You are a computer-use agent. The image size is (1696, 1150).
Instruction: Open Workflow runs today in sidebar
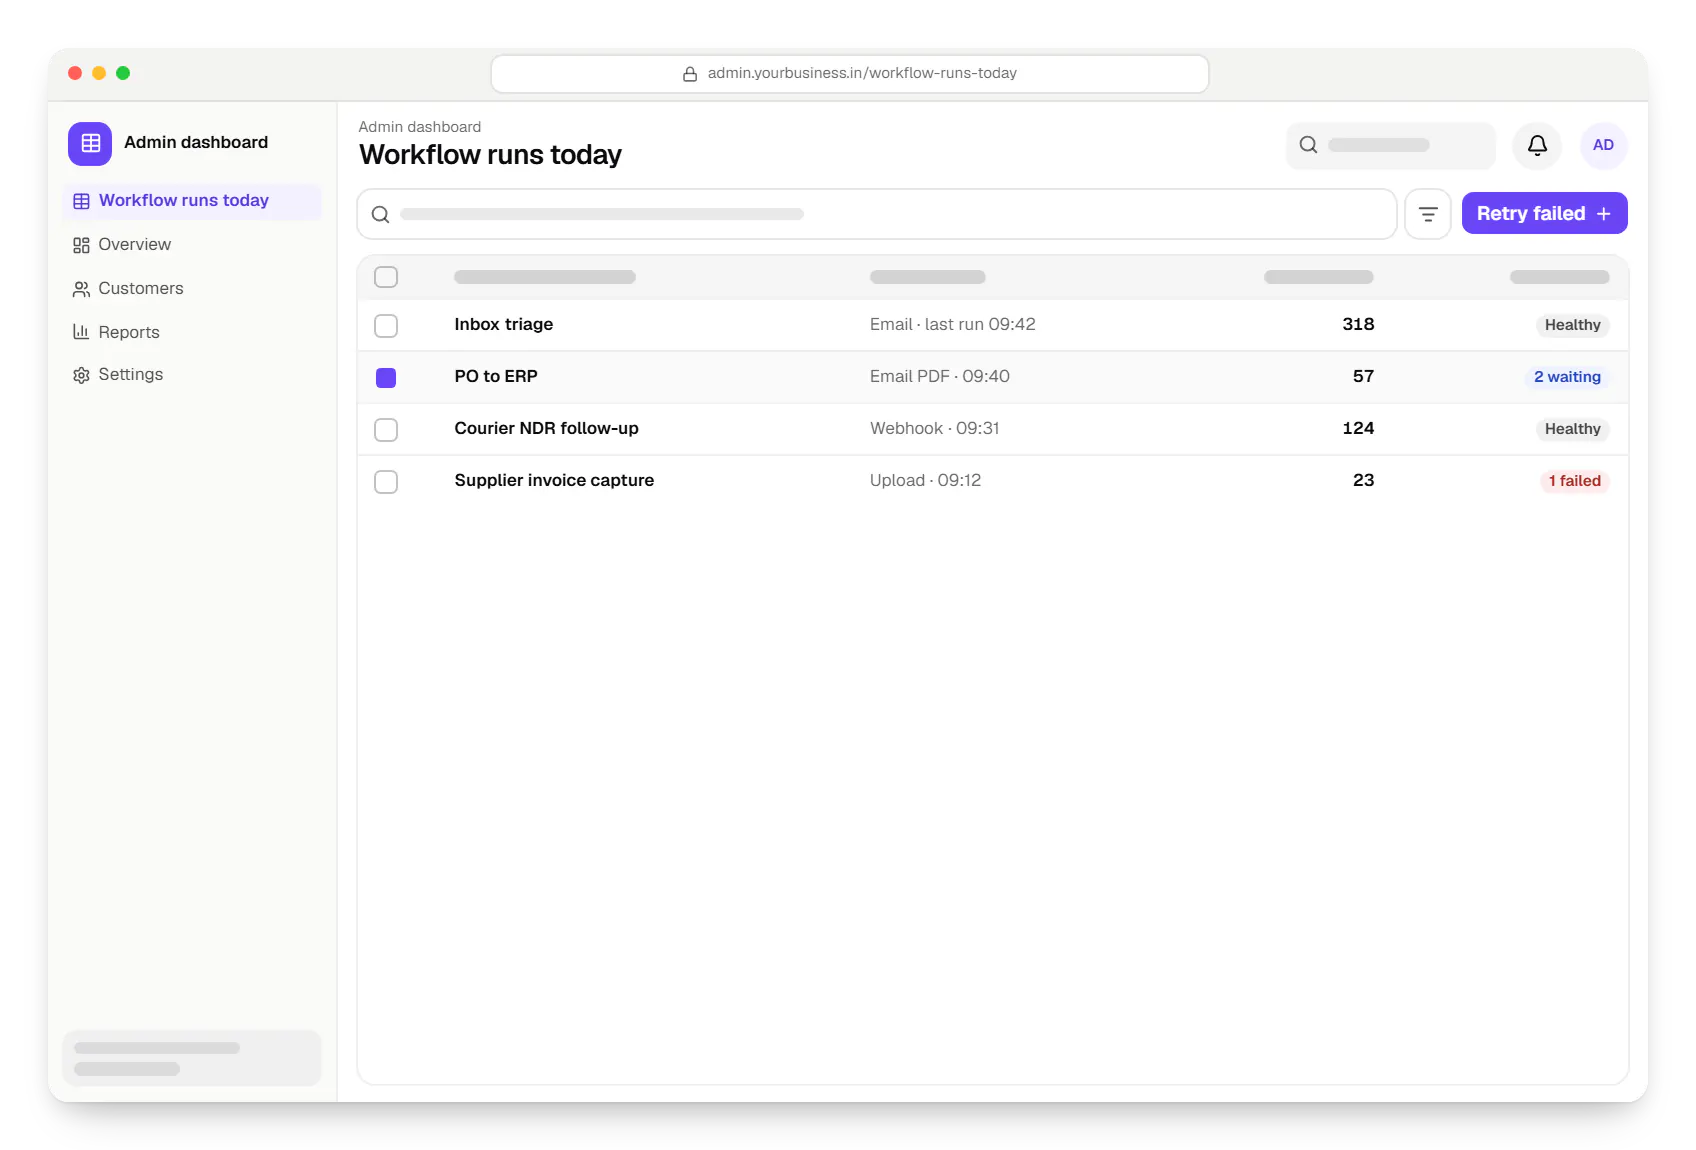(192, 201)
